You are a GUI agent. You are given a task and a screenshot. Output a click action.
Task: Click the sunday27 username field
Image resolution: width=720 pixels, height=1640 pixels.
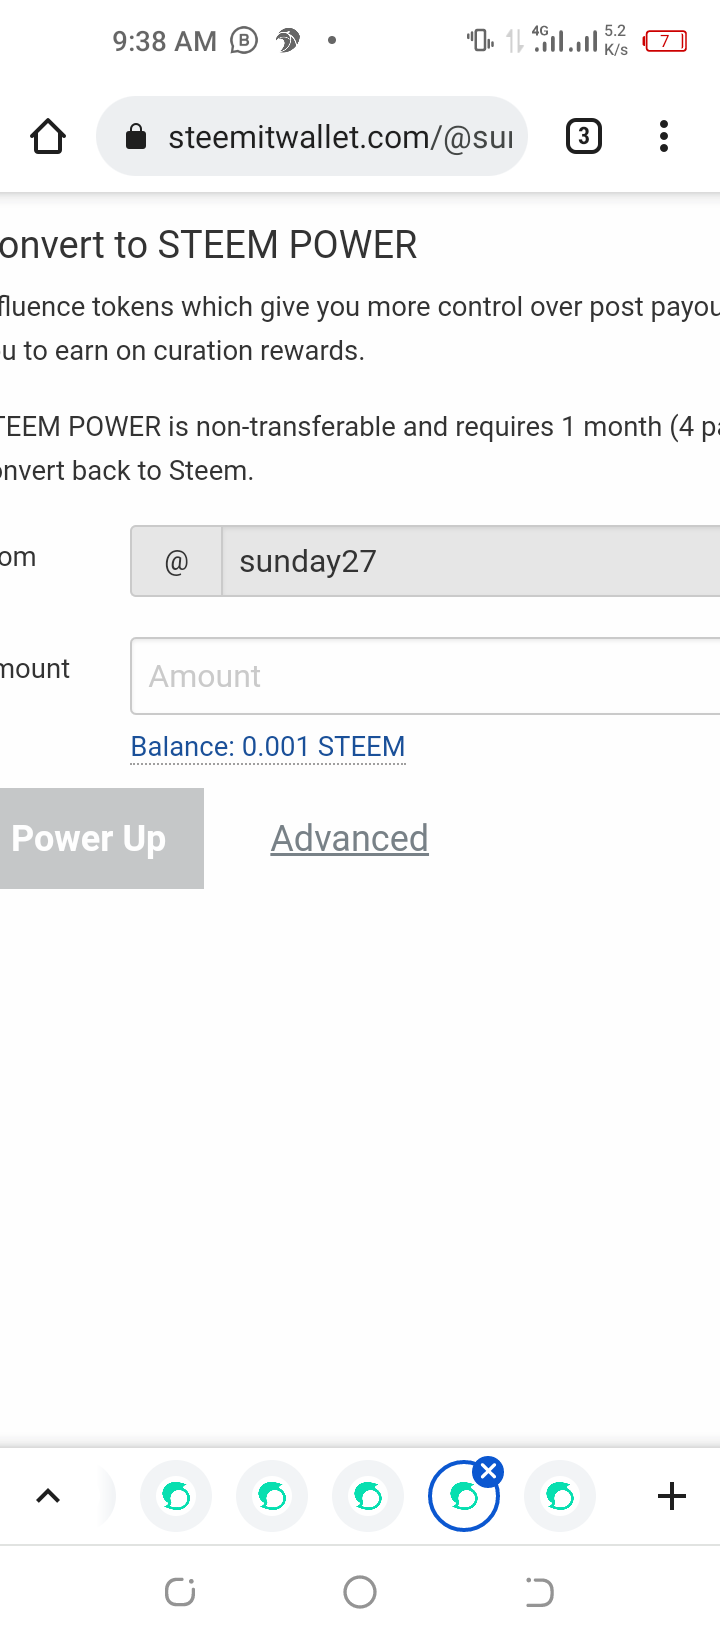coord(470,561)
